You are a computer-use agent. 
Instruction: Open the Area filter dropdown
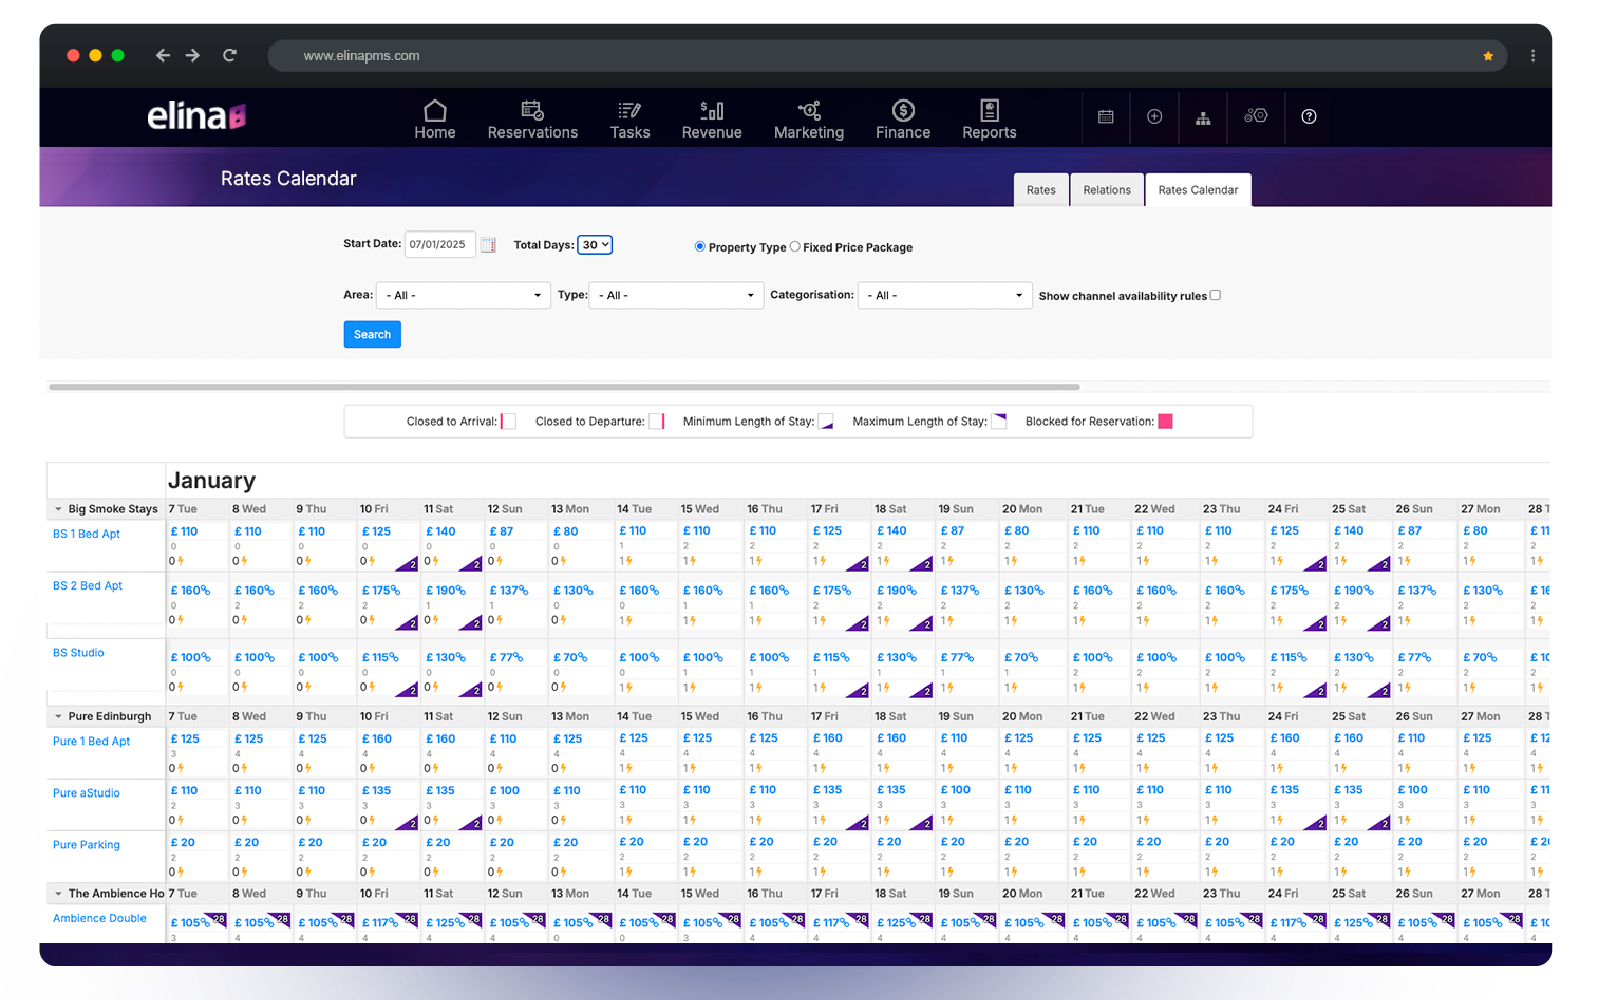click(x=463, y=296)
